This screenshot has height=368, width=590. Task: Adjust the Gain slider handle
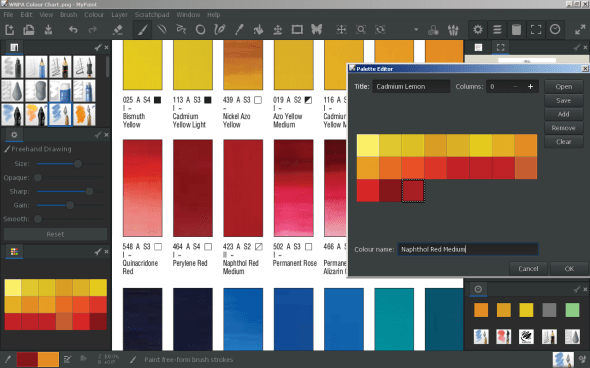pyautogui.click(x=70, y=205)
